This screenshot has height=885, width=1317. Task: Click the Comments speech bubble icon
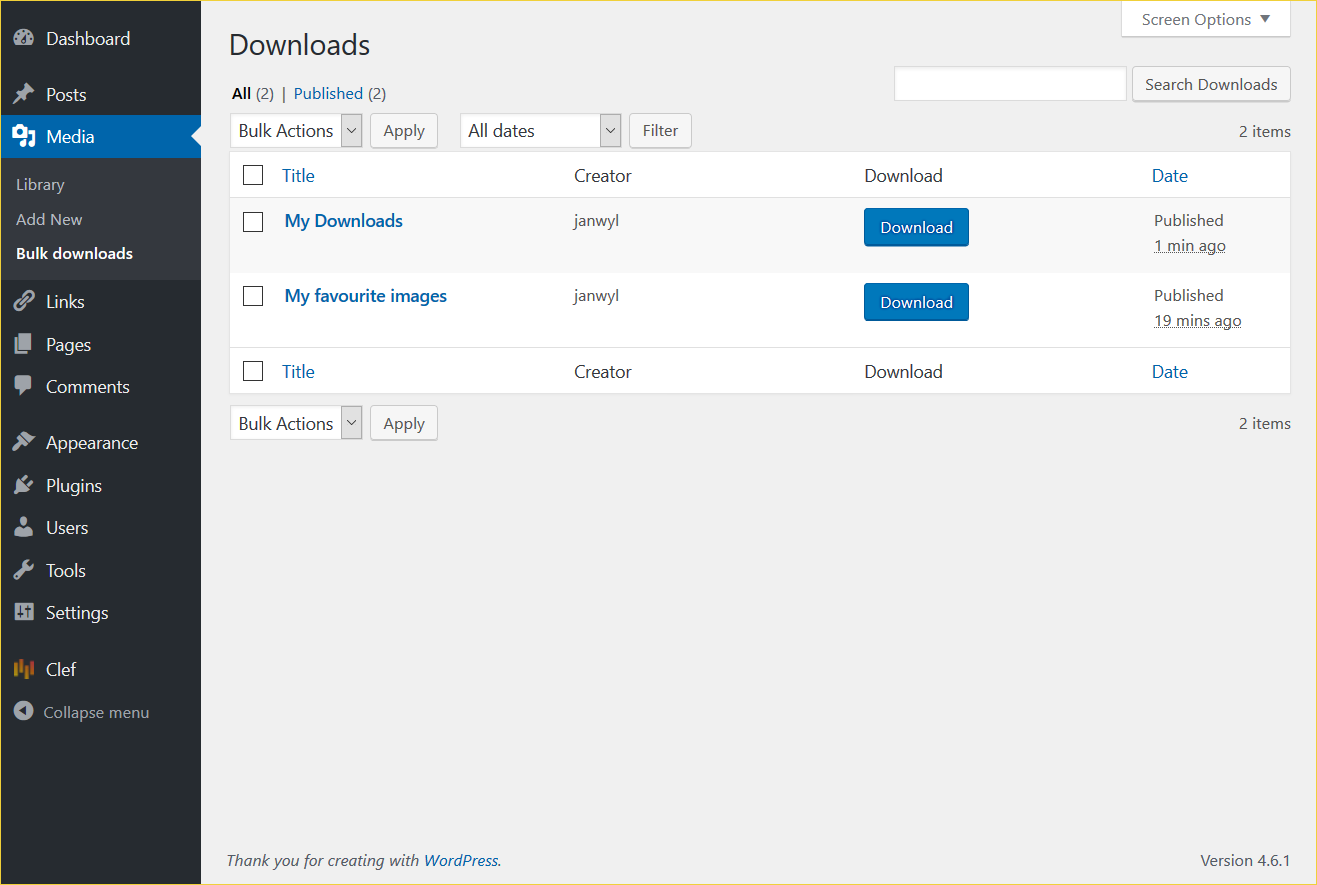tap(24, 387)
